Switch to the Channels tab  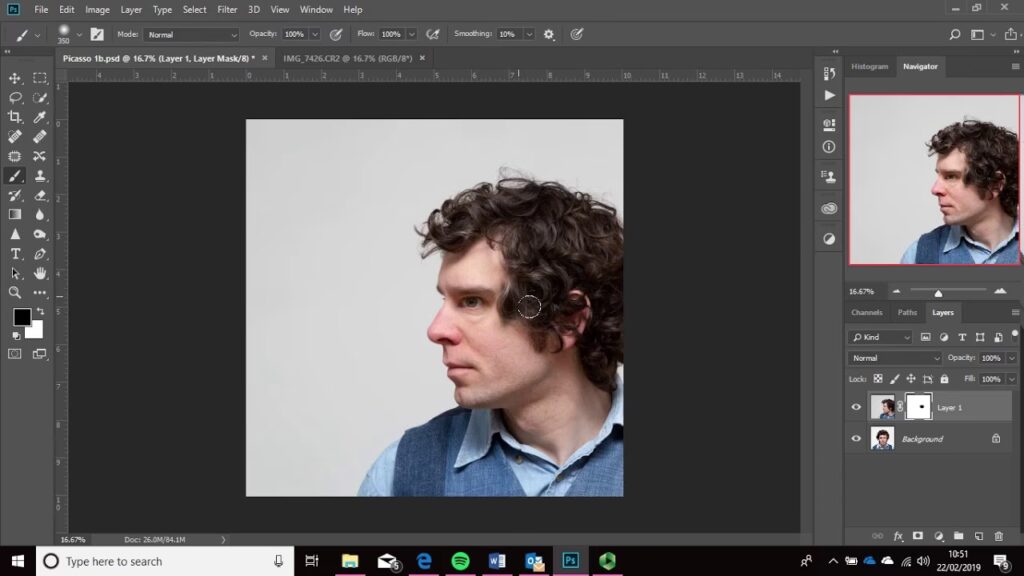point(866,312)
